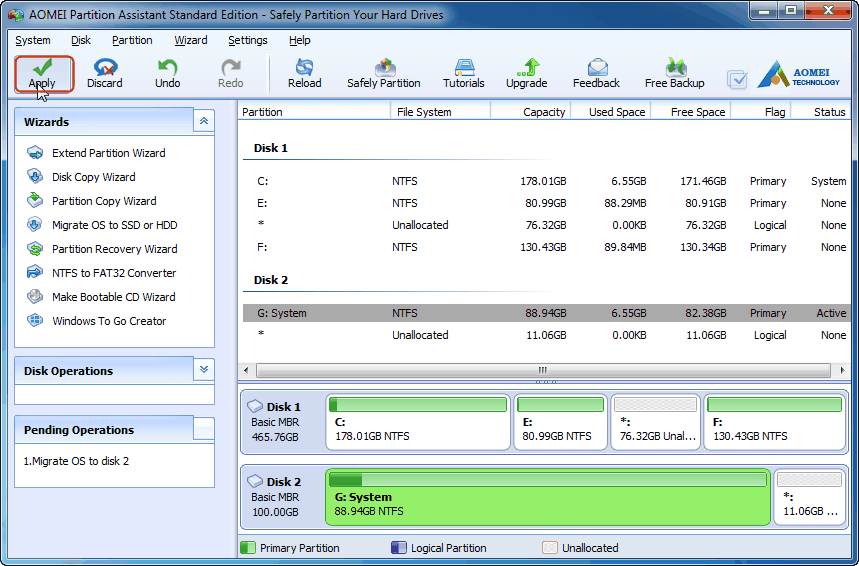Toggle the checkmark icon beside AOMEI logo
The image size is (859, 566).
point(737,79)
